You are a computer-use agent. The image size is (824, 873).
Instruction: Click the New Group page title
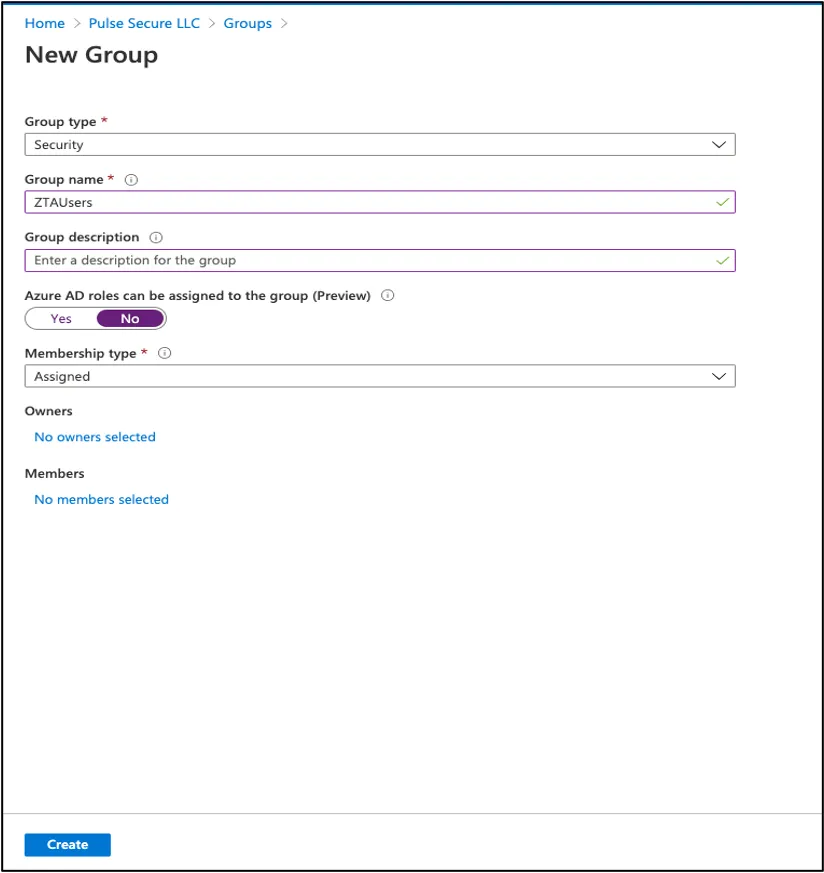tap(91, 55)
